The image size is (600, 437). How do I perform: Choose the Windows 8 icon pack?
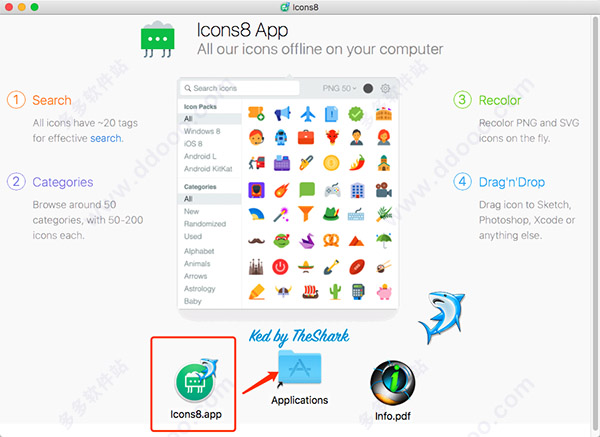coord(202,131)
